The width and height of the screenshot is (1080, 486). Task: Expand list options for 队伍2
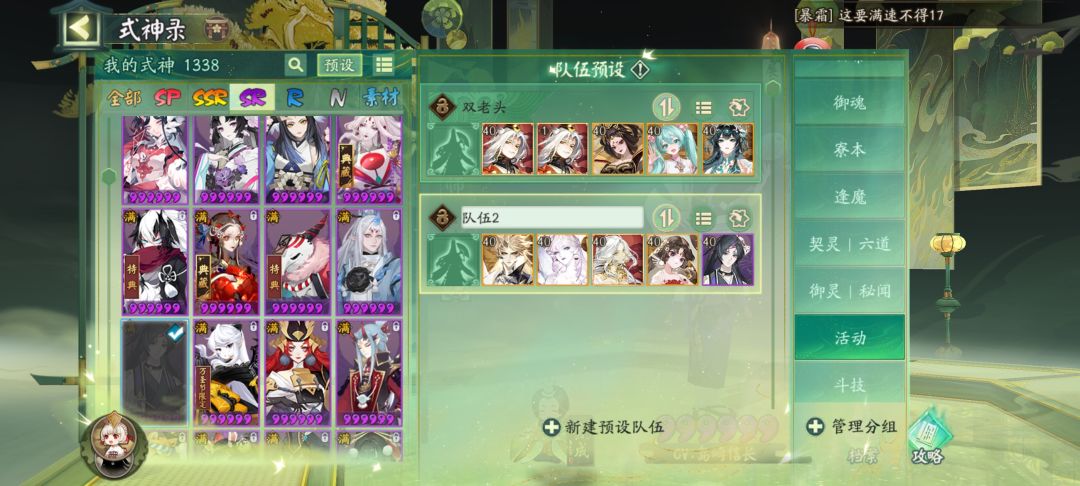703,219
